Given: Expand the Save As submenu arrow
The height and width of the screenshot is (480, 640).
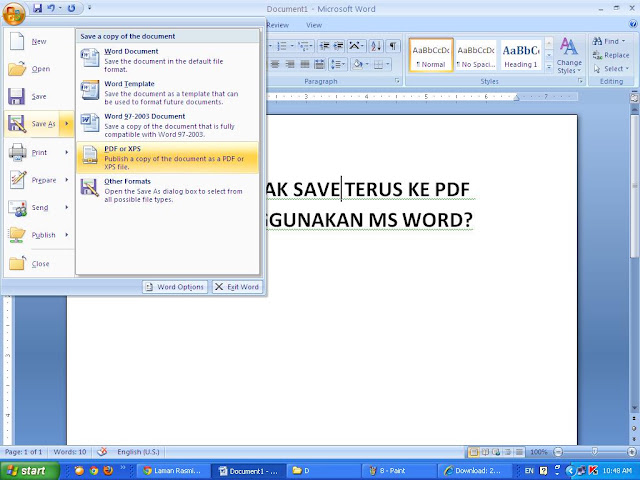Looking at the screenshot, I should (x=67, y=124).
